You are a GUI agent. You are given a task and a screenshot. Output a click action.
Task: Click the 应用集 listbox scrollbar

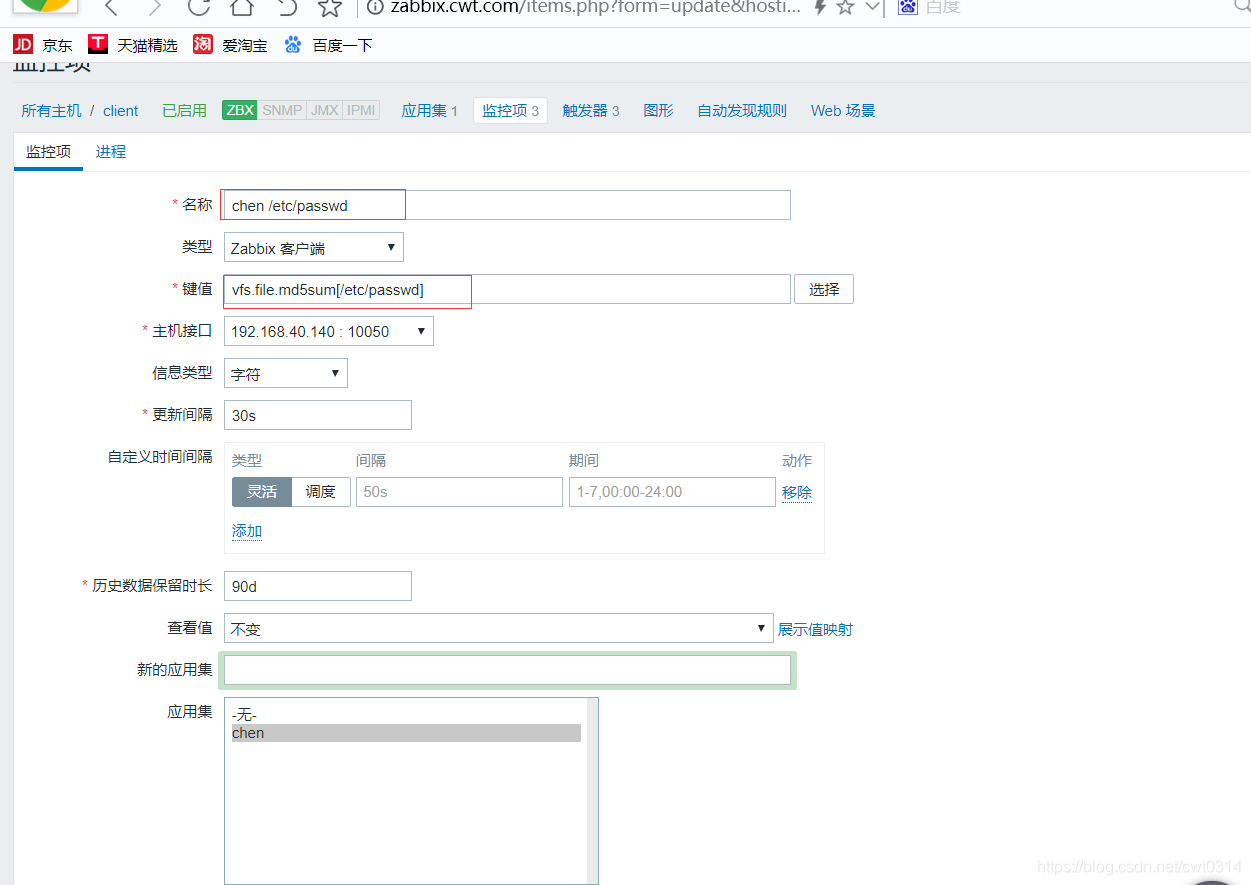tap(591, 790)
